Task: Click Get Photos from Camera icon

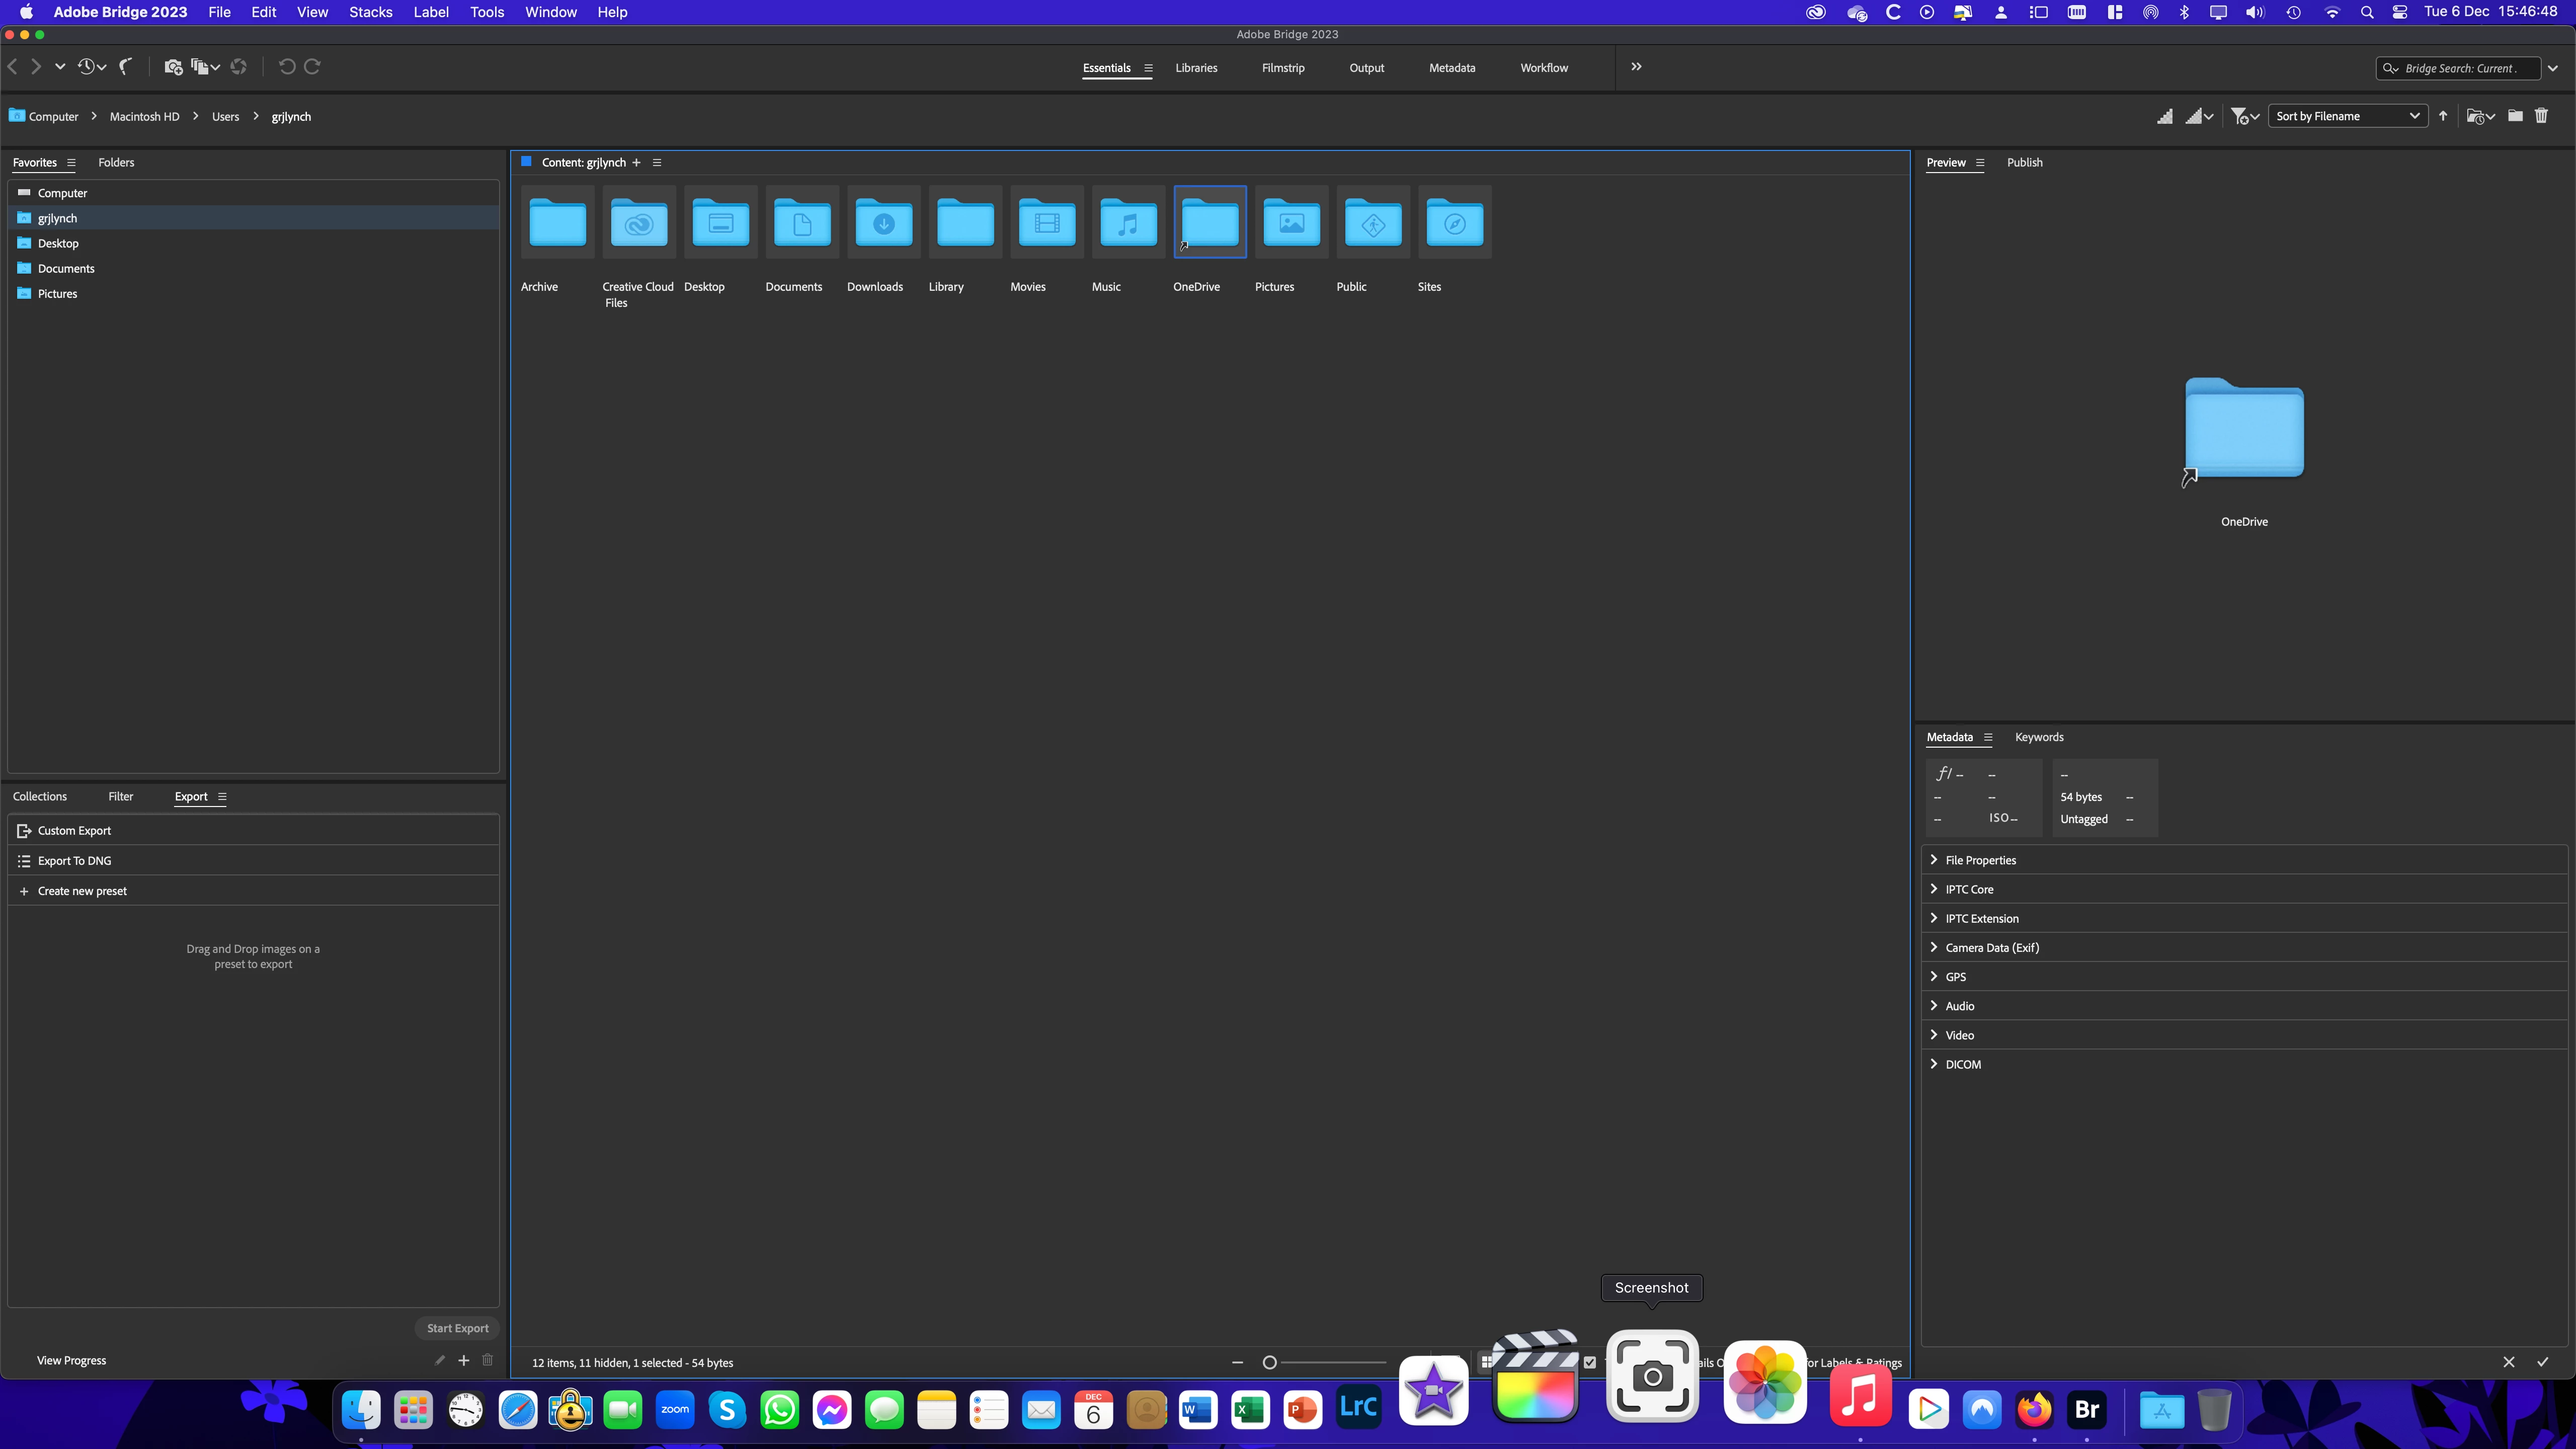Action: (173, 67)
